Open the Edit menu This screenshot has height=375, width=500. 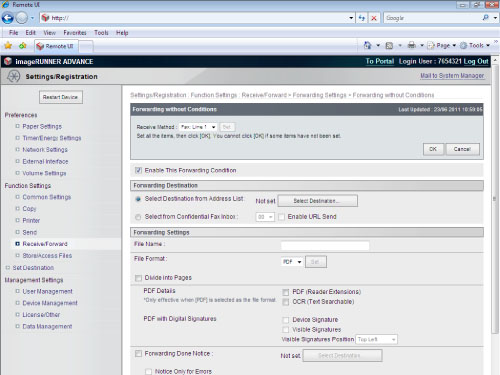pos(30,33)
